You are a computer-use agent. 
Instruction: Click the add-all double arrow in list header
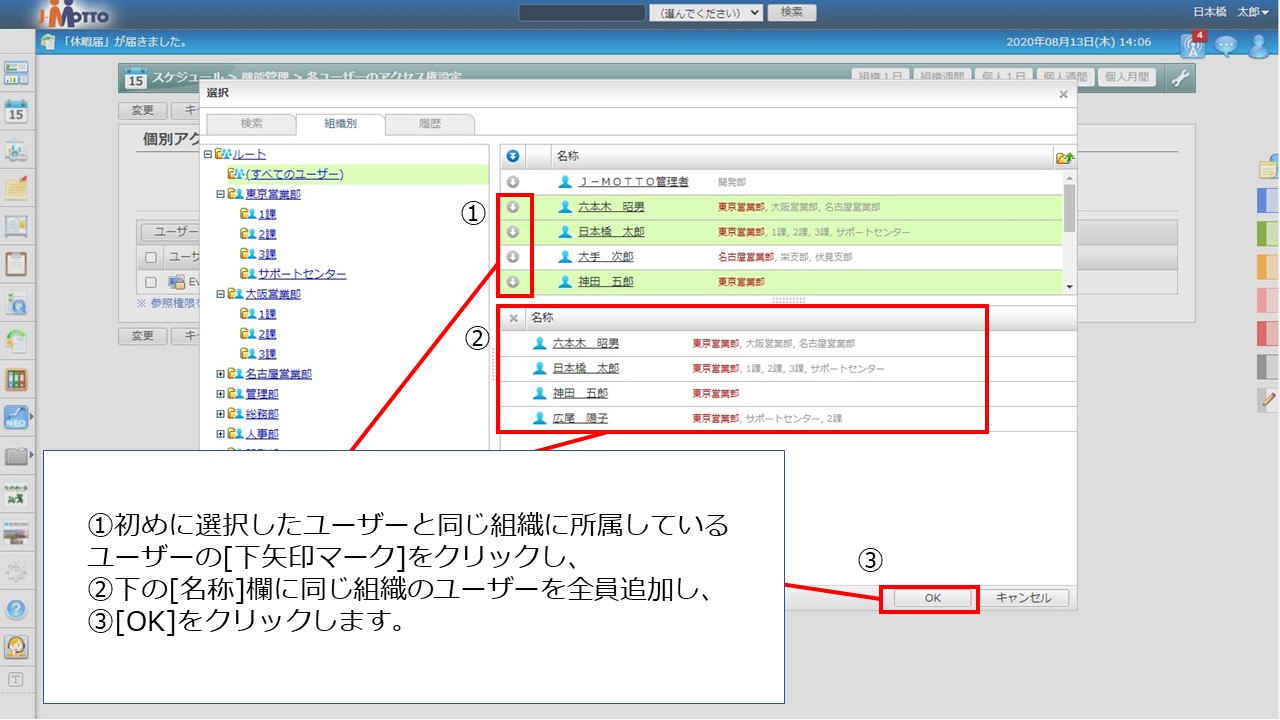tap(513, 156)
